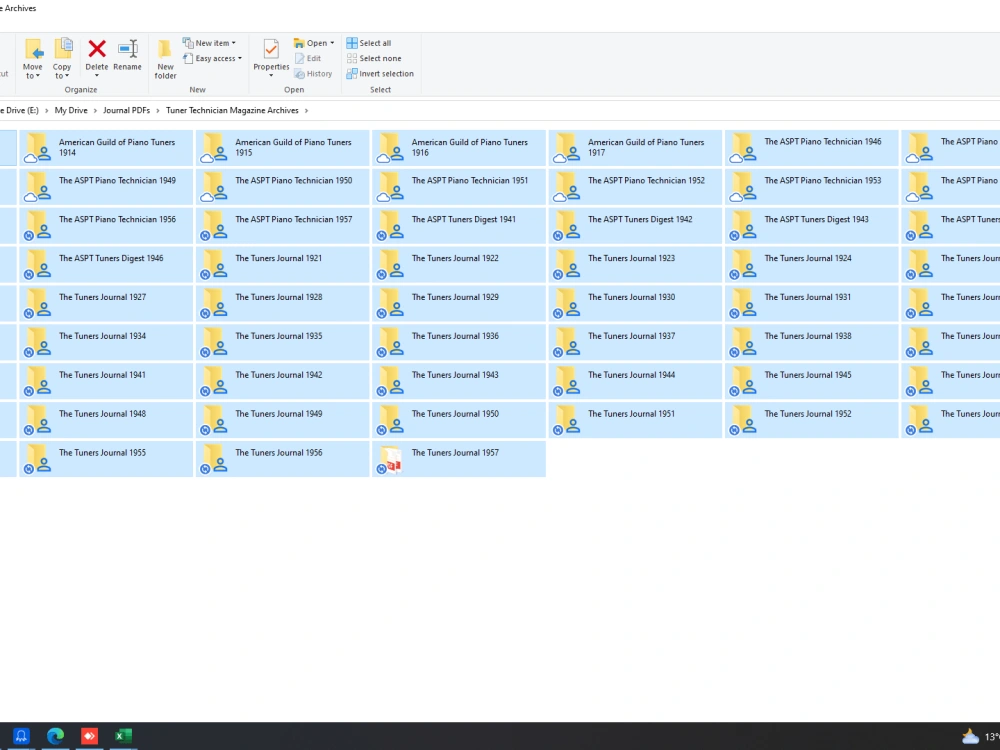This screenshot has width=1000, height=750.
Task: Click The Tuners Journal 1938 name
Action: pos(807,336)
